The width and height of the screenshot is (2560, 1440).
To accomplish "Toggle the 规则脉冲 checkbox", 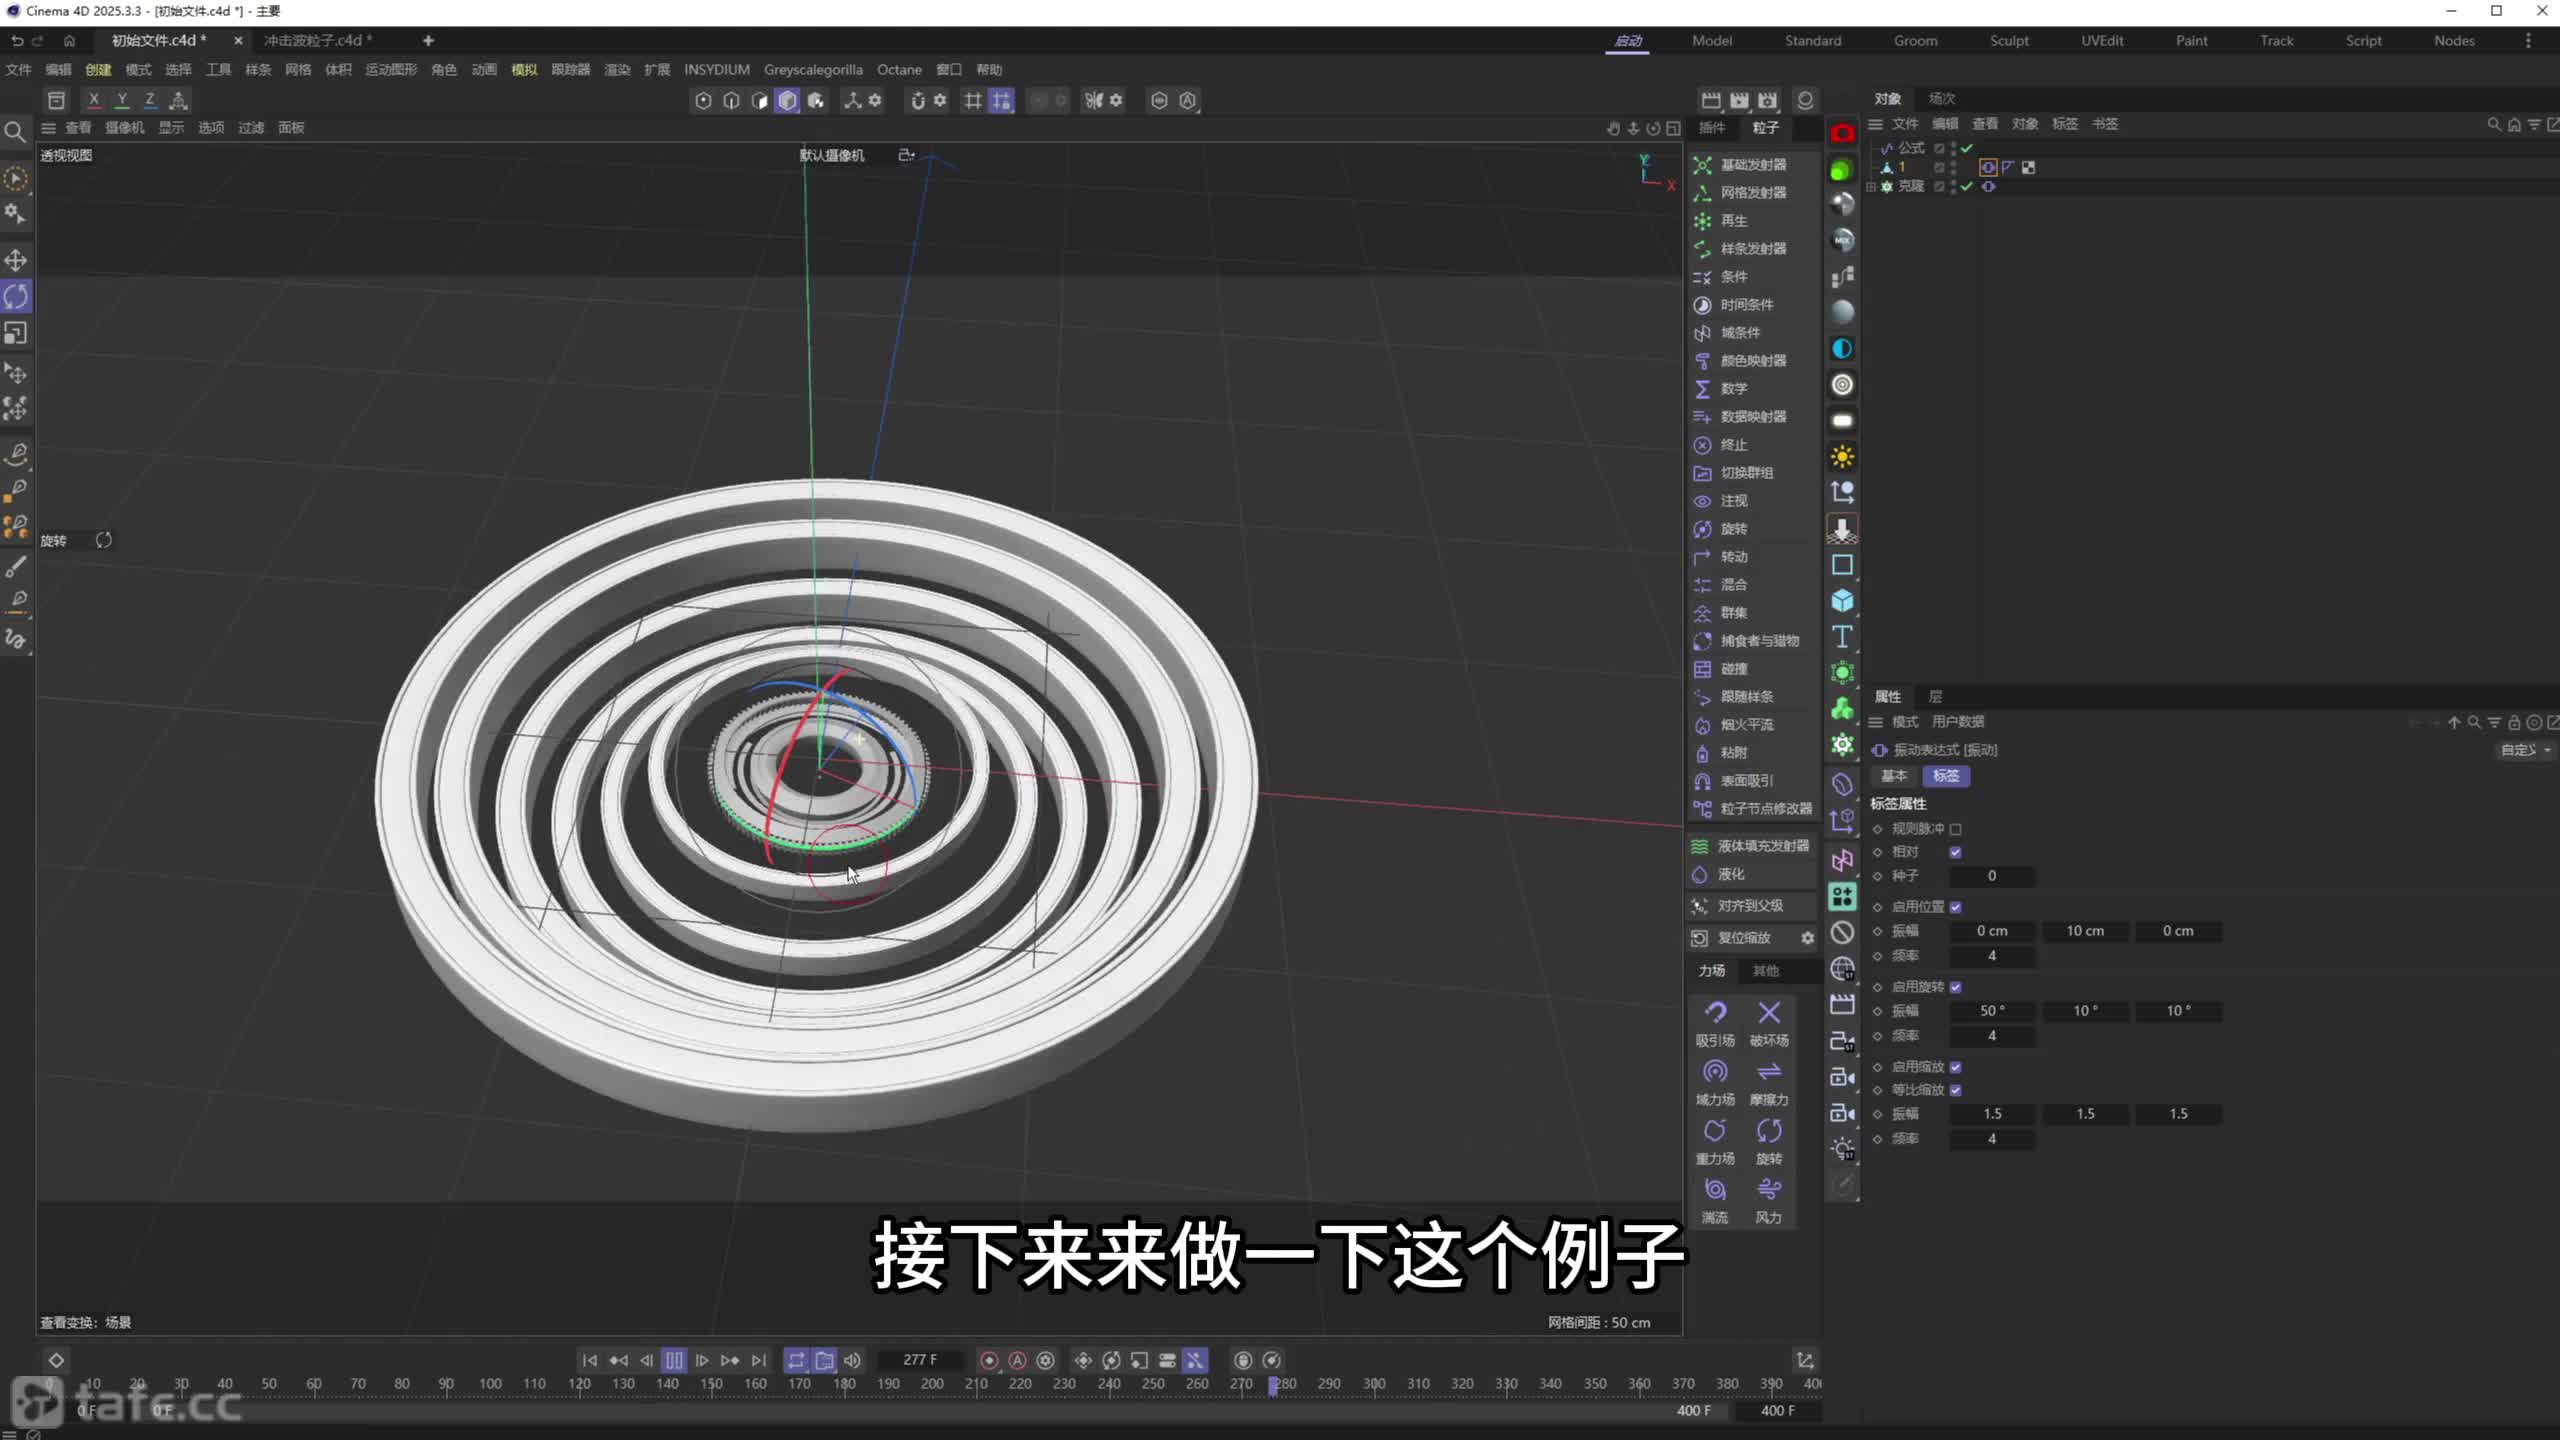I will coord(1956,829).
